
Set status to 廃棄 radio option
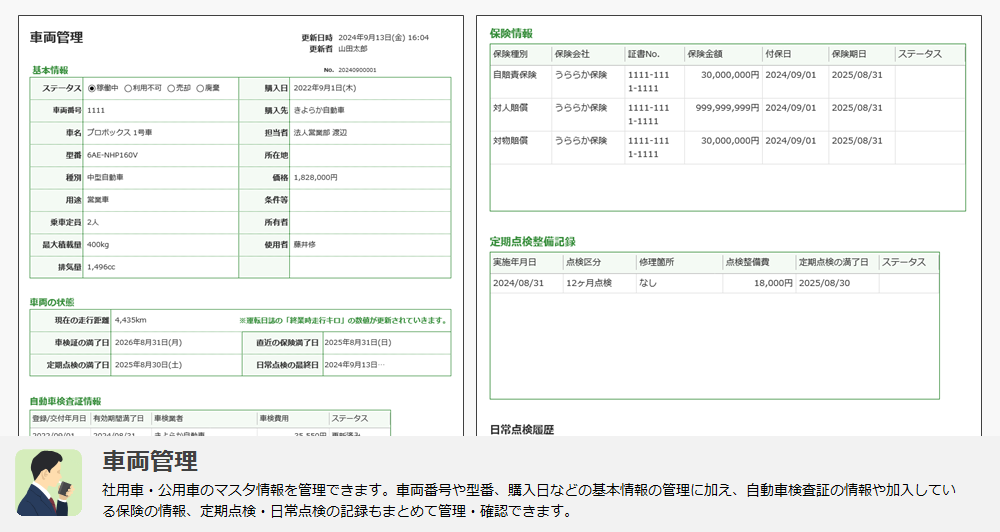point(201,88)
